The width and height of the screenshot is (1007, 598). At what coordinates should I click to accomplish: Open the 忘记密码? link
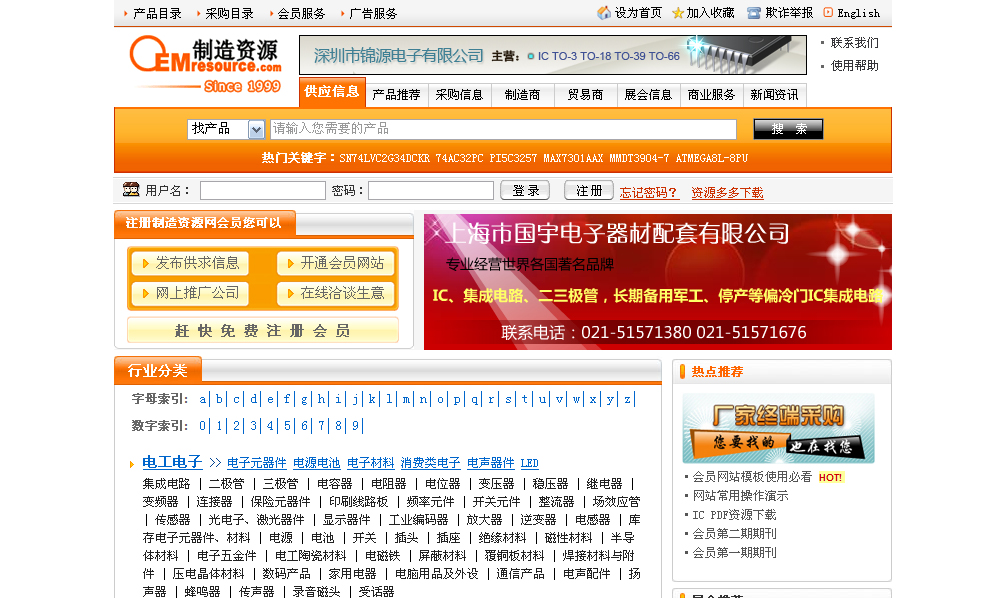649,193
